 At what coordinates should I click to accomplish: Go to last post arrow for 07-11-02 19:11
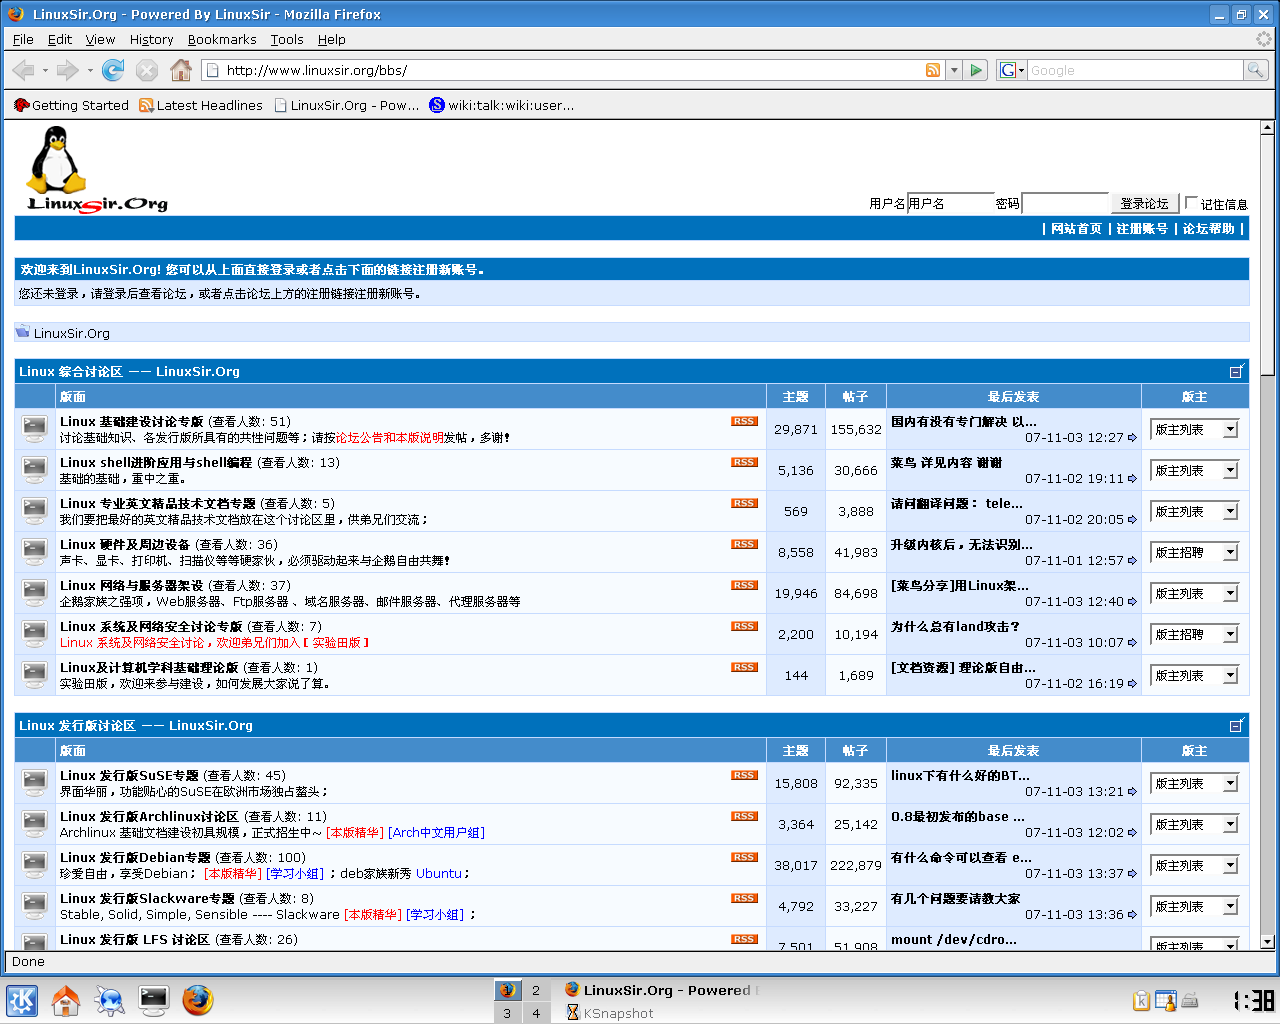(1132, 479)
